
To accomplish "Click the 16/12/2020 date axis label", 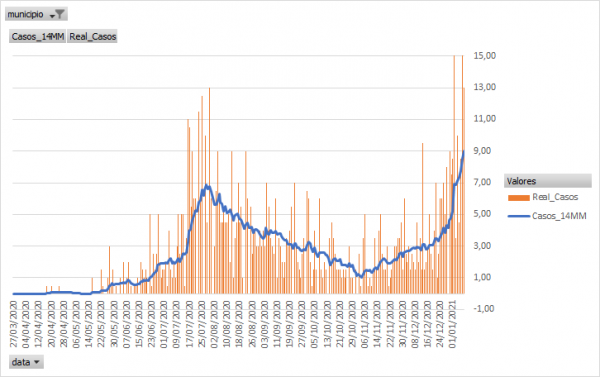I will pyautogui.click(x=427, y=324).
